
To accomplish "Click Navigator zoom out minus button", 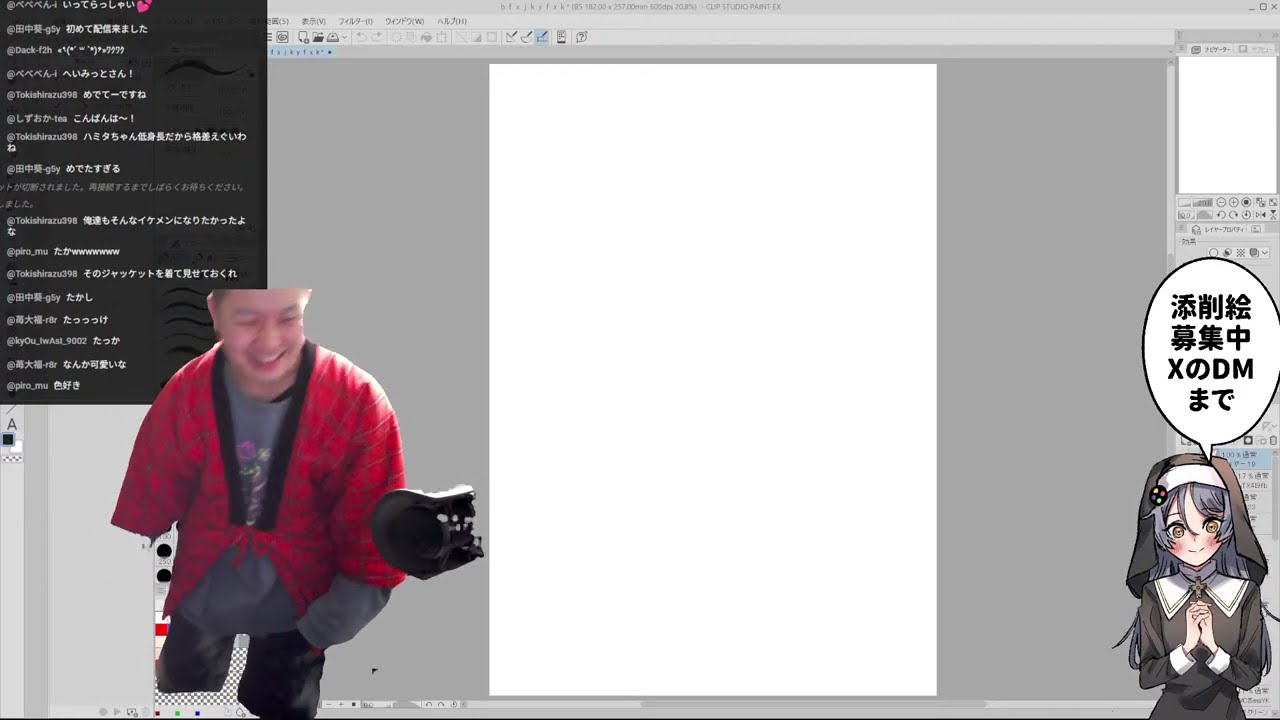I will coord(1221,202).
